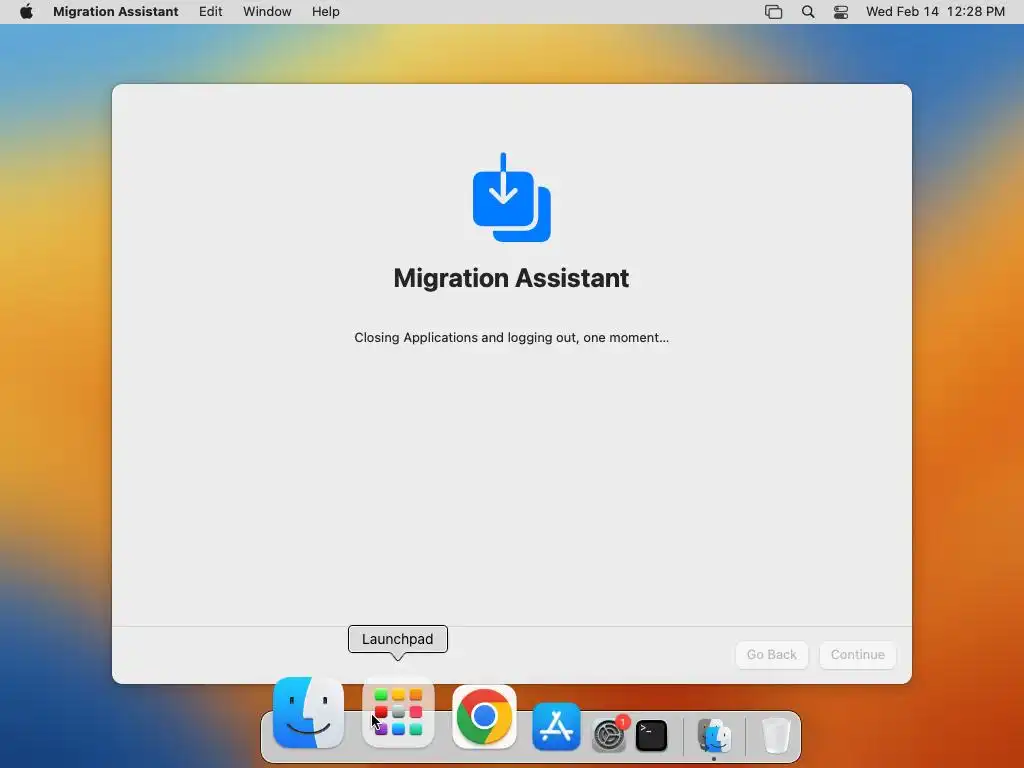Viewport: 1024px width, 768px height.
Task: Open the Migration Assistant app menu
Action: (116, 12)
